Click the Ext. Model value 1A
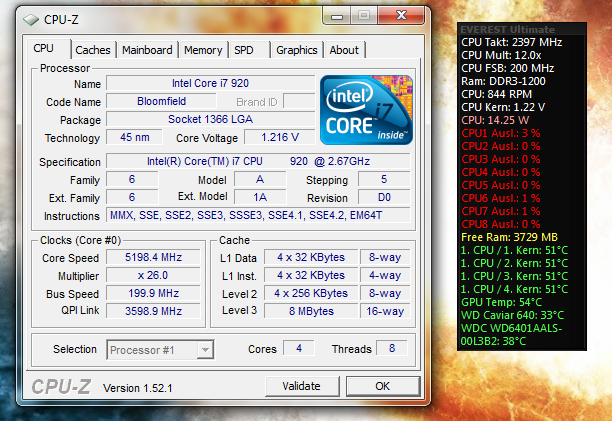The width and height of the screenshot is (612, 421). [260, 197]
